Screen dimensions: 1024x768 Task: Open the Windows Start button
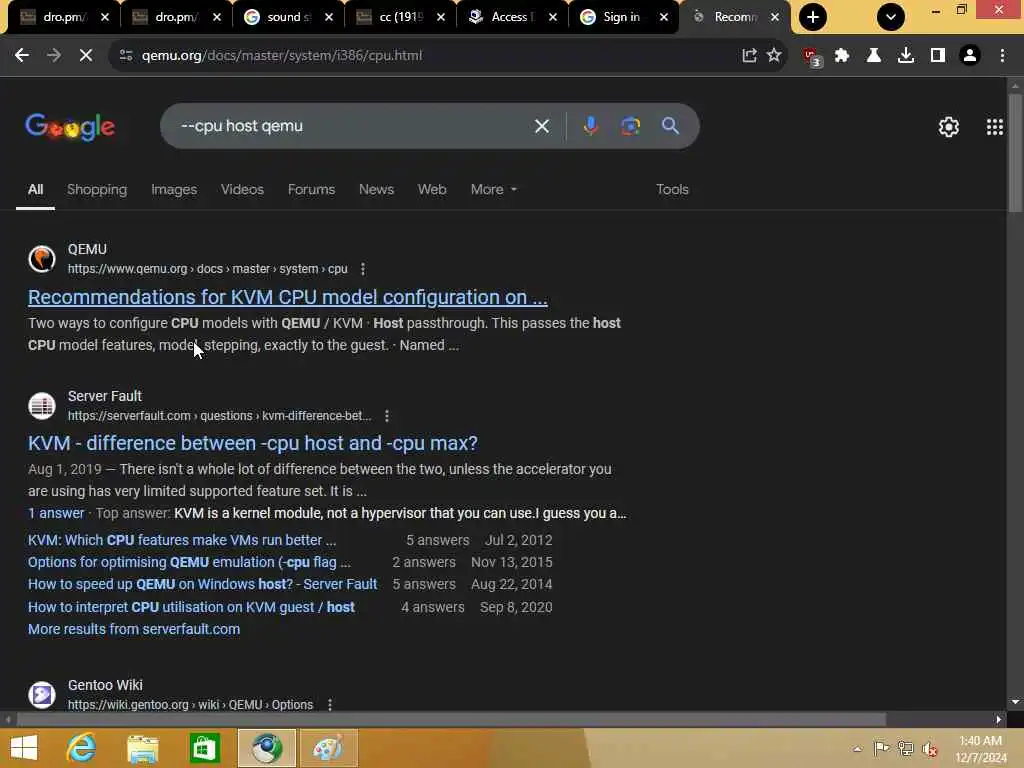pos(24,748)
